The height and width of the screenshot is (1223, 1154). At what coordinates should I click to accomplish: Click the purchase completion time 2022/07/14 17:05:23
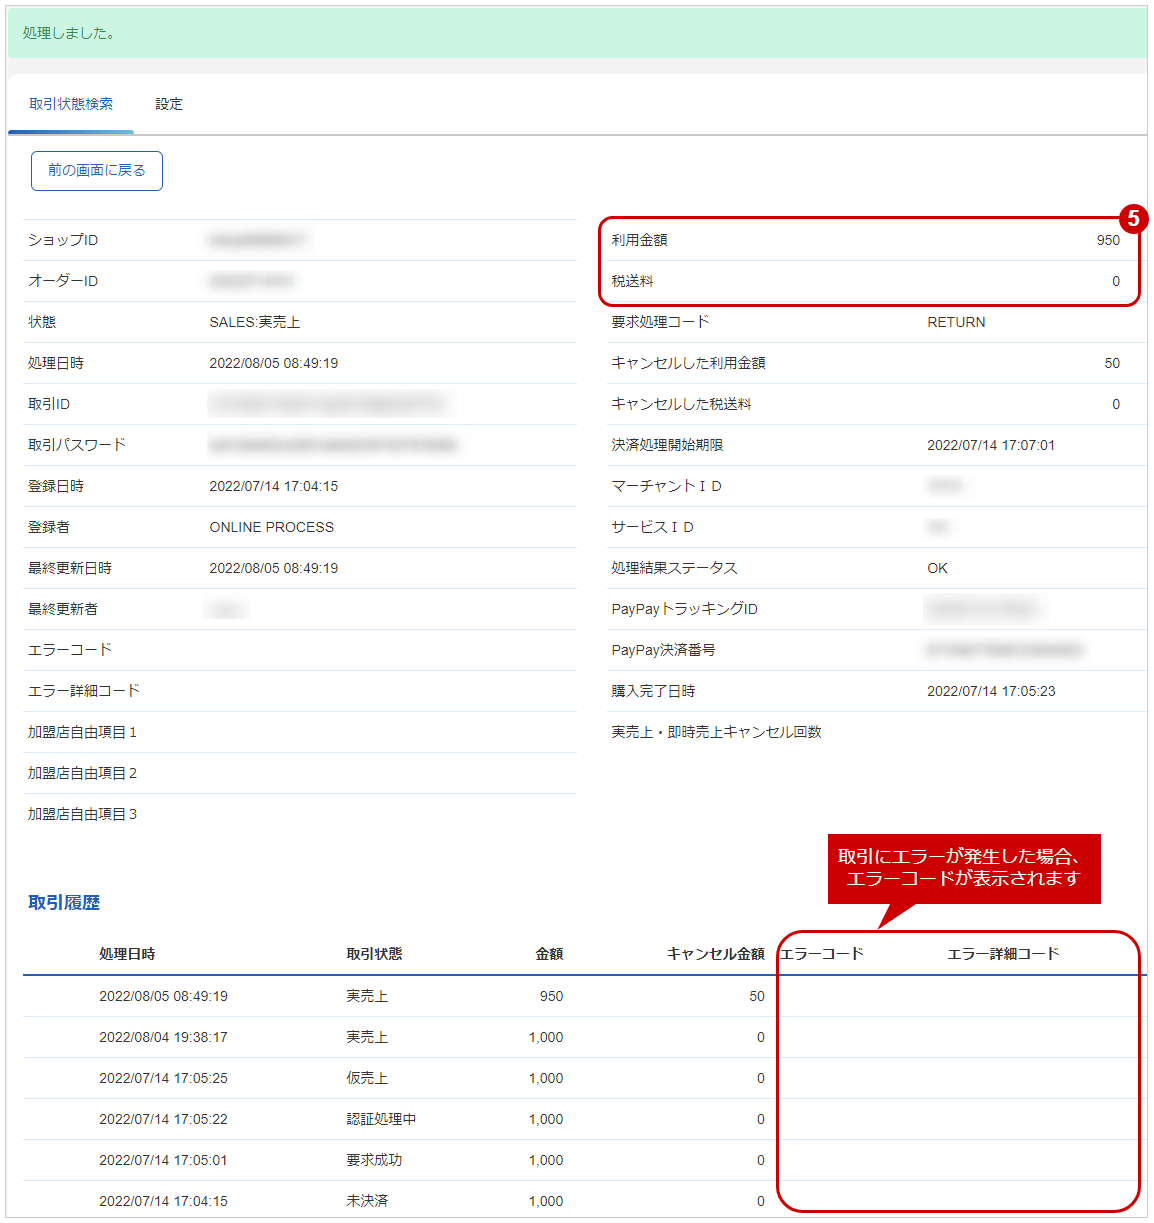point(991,691)
